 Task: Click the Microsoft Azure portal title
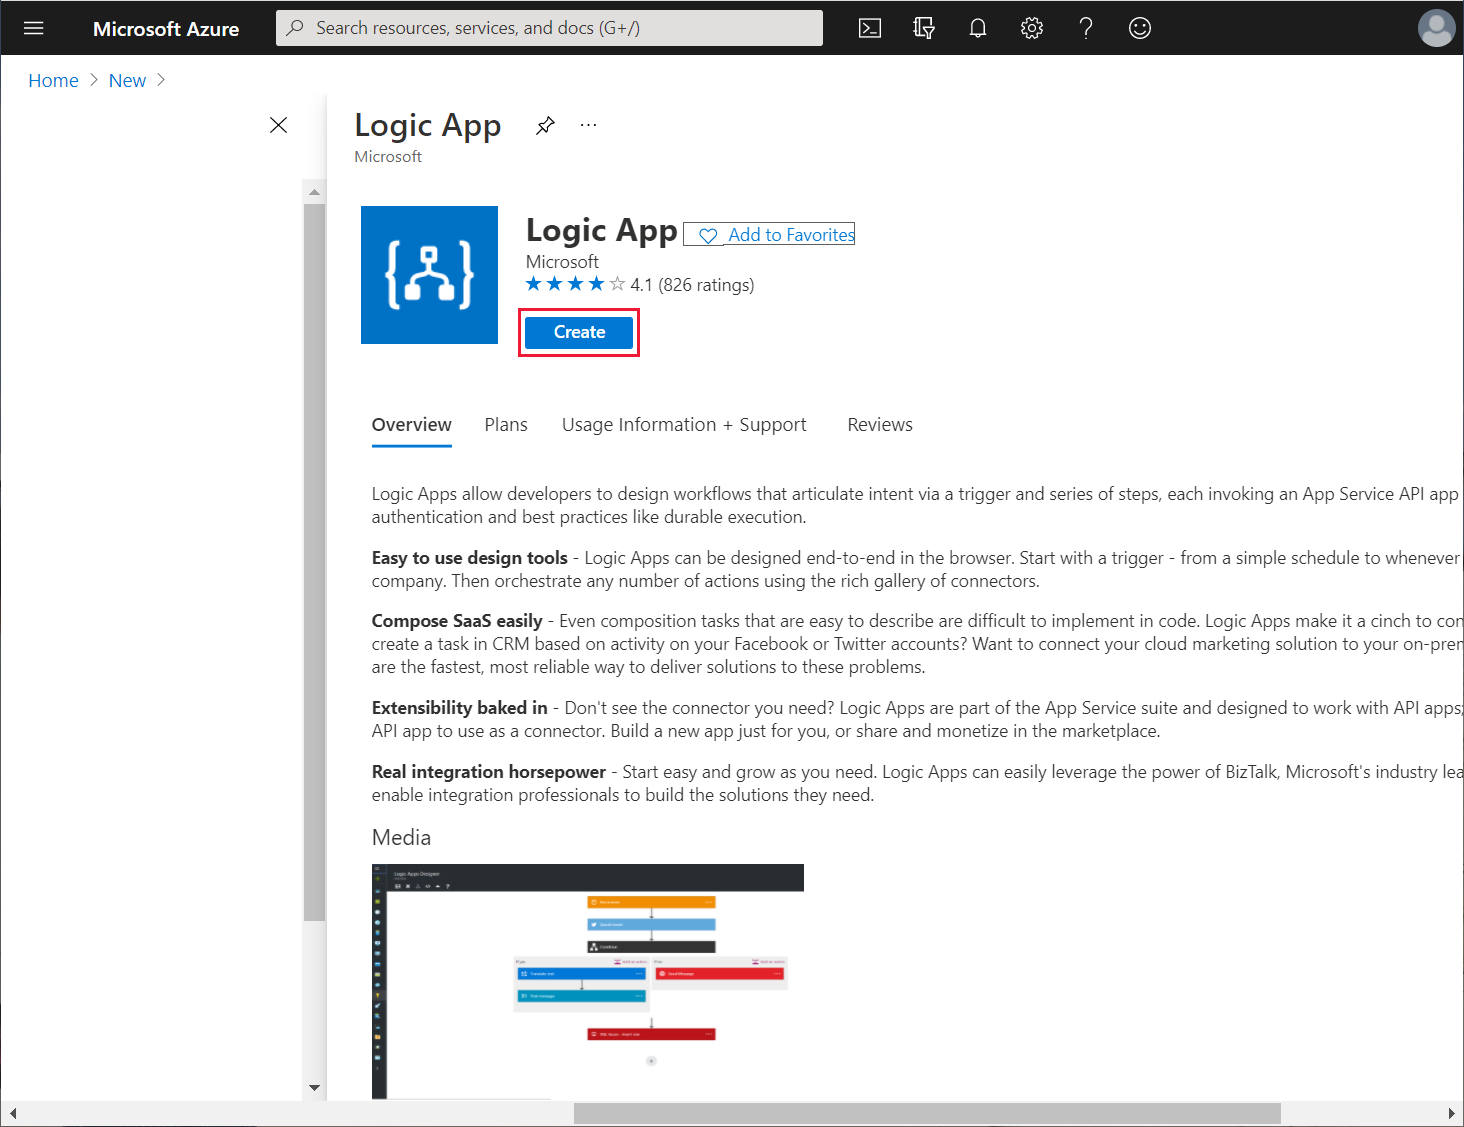pos(166,29)
